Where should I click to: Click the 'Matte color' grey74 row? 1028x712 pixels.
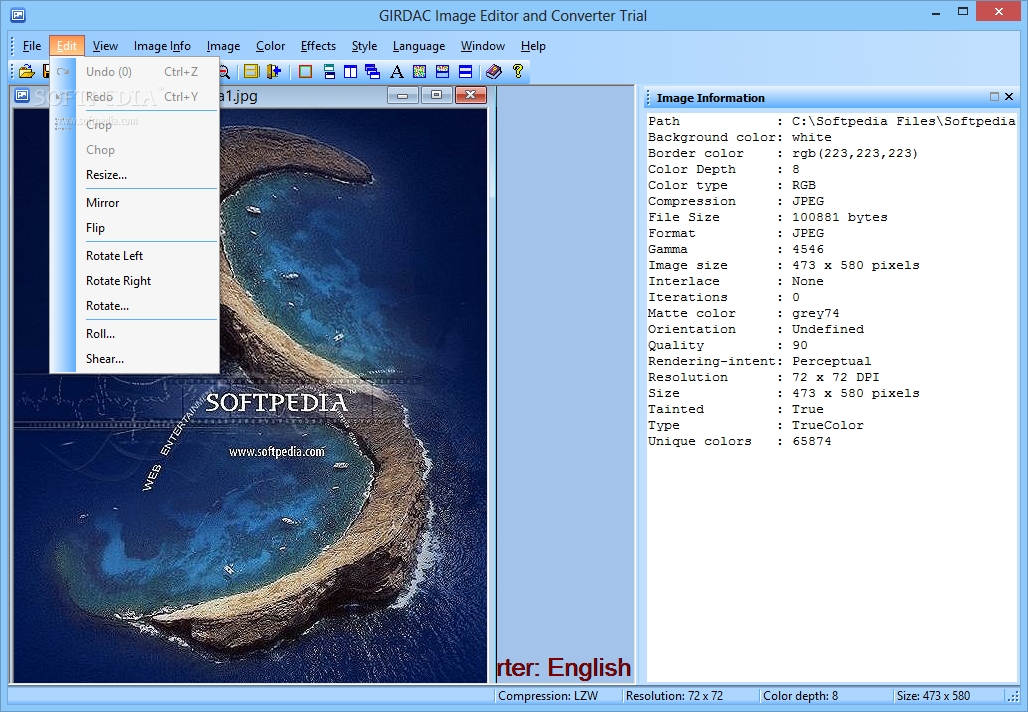tap(743, 313)
